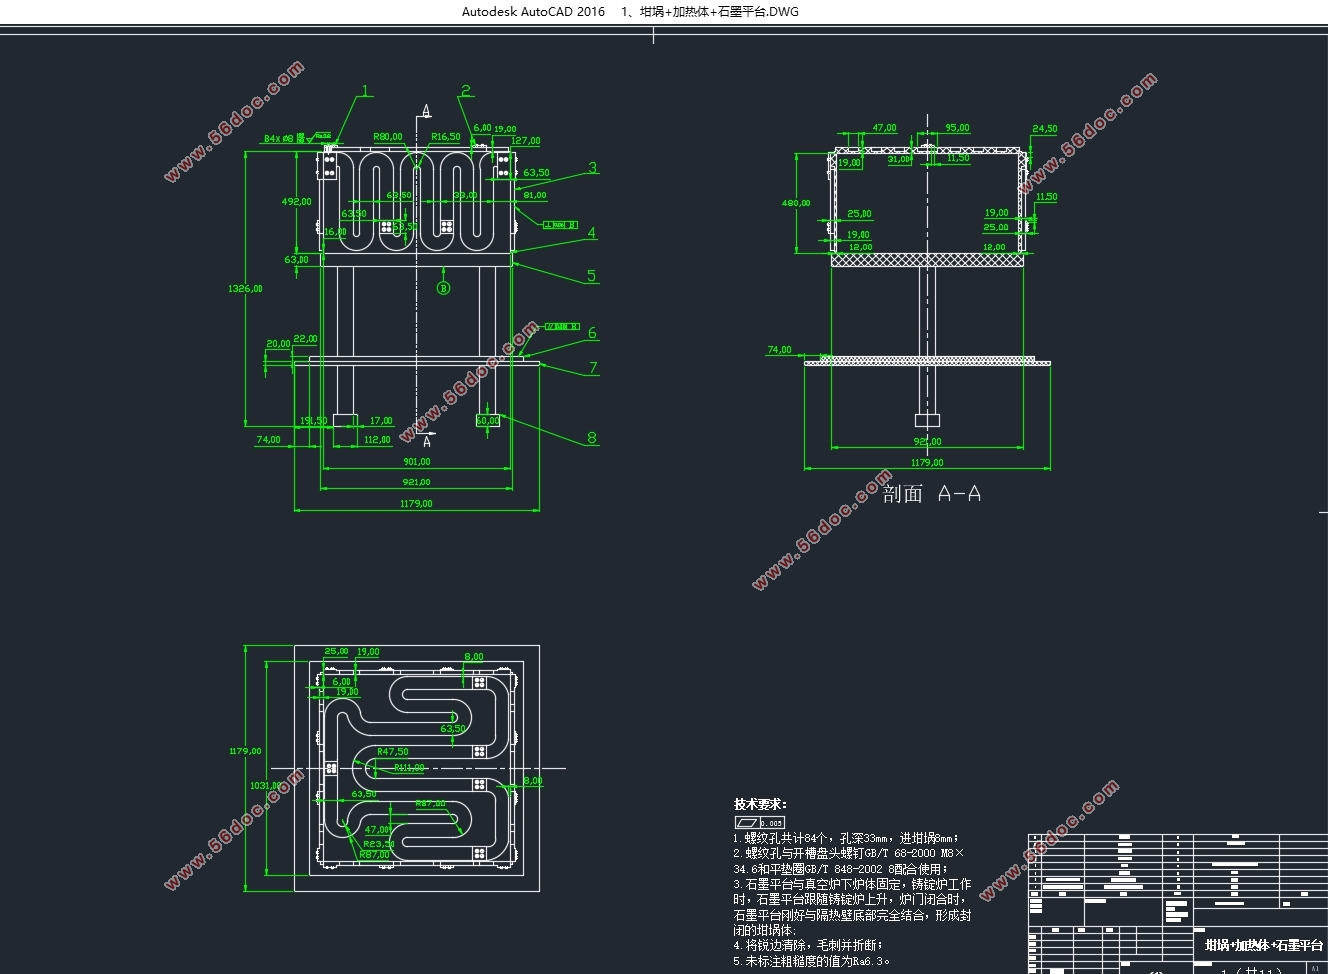Screen dimensions: 1328x974
Task: Select the 921,00 dimension in section A-A view
Action: point(927,441)
